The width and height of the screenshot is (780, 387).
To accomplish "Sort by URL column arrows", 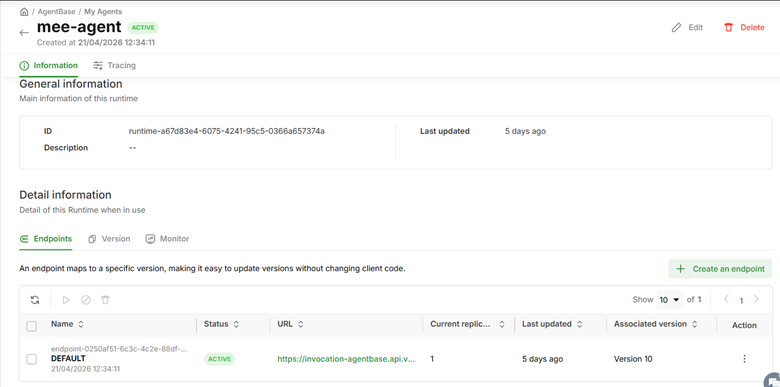I will pyautogui.click(x=300, y=324).
